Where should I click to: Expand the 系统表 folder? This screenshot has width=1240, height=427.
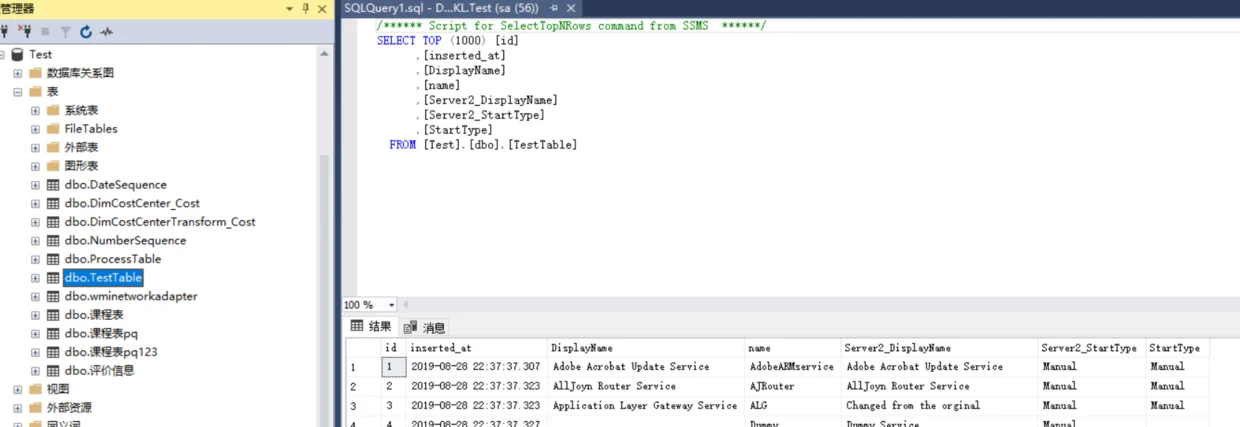(35, 110)
